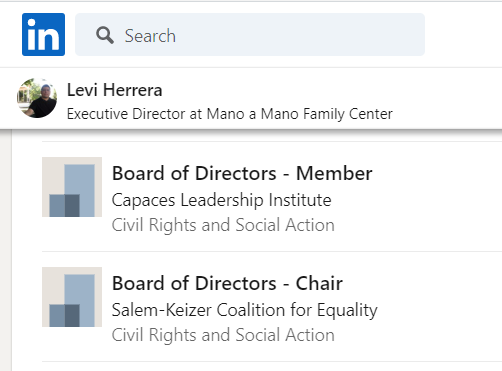Click the Search placeholder text

click(x=150, y=36)
